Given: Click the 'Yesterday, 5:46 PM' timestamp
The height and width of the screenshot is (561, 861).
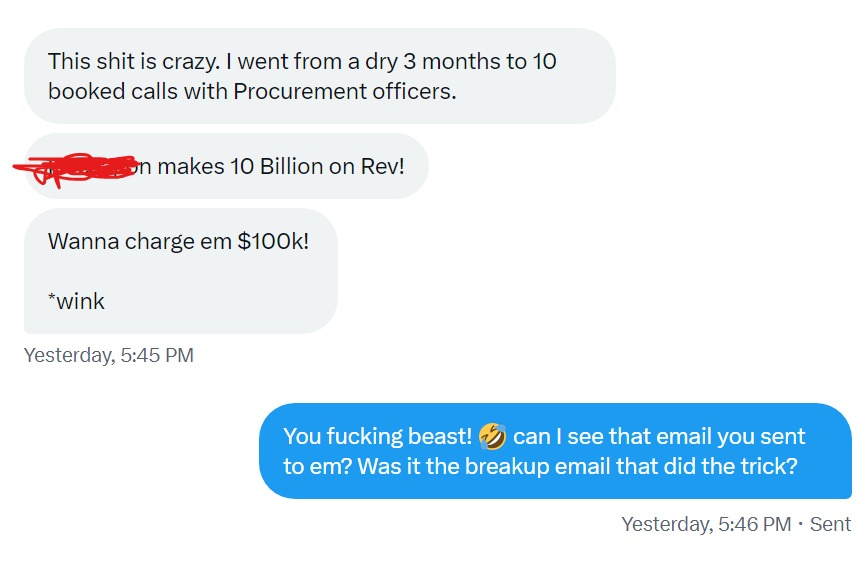Looking at the screenshot, I should [x=706, y=524].
